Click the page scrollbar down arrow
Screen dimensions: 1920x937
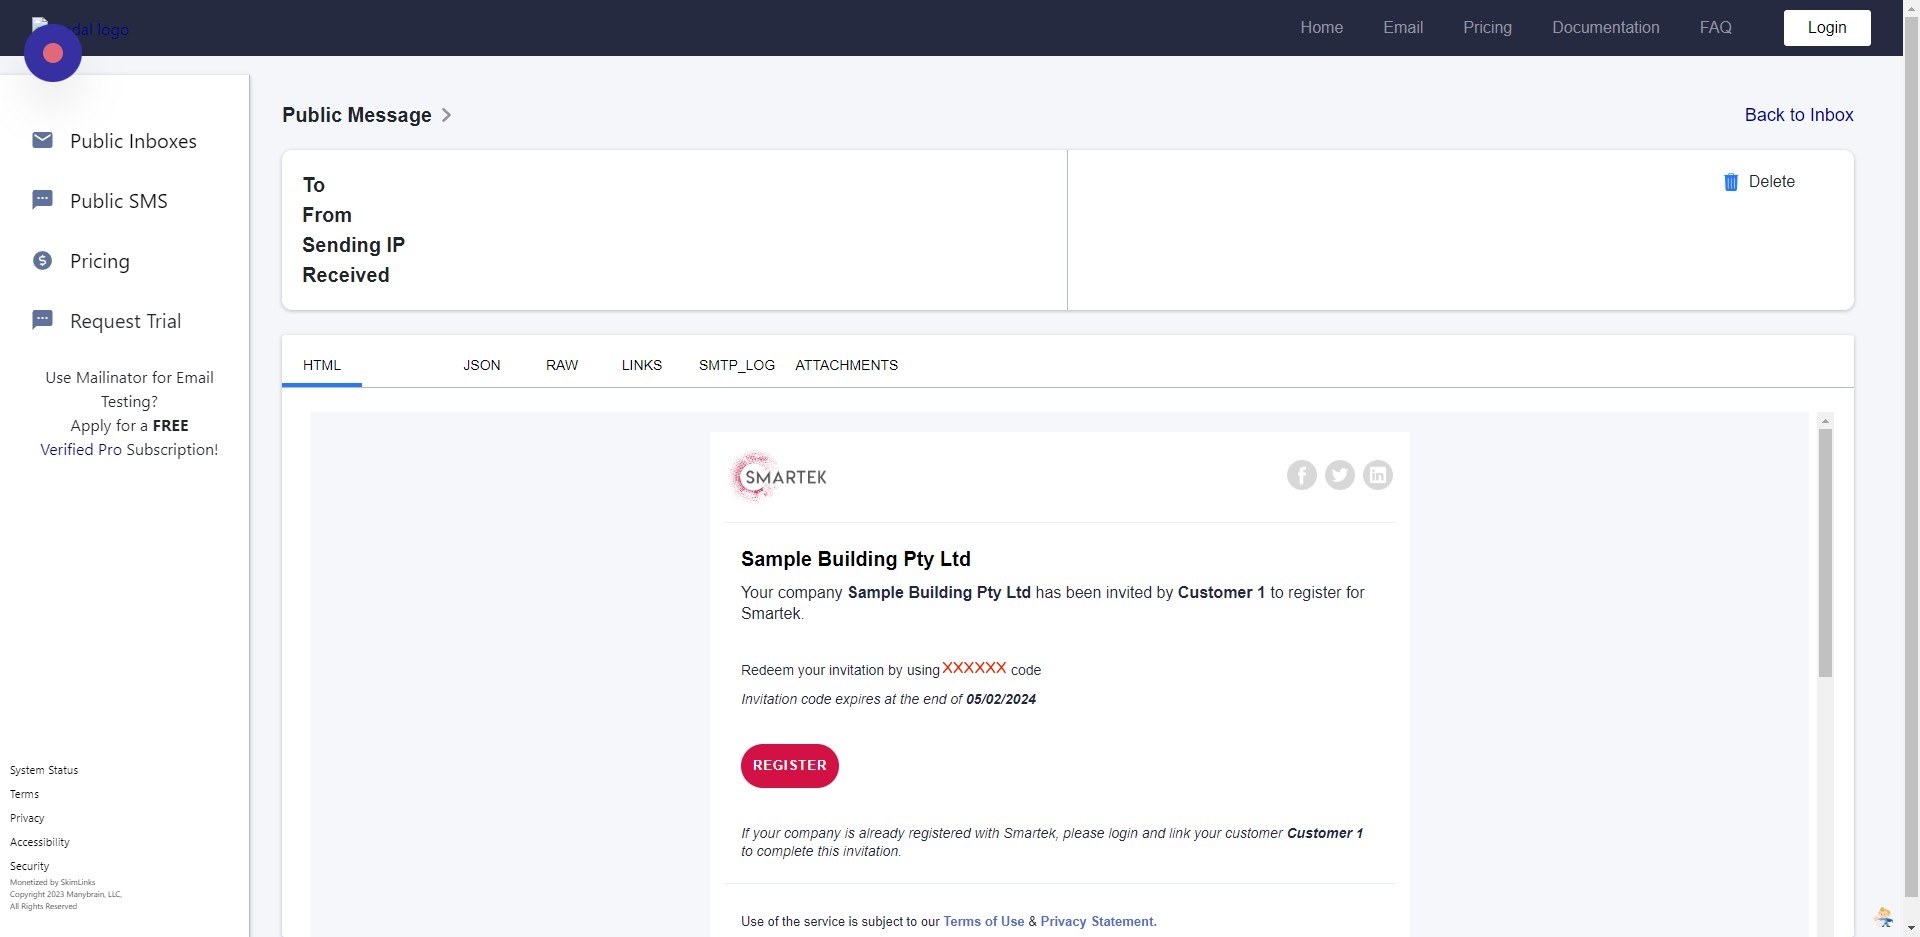pos(1912,928)
